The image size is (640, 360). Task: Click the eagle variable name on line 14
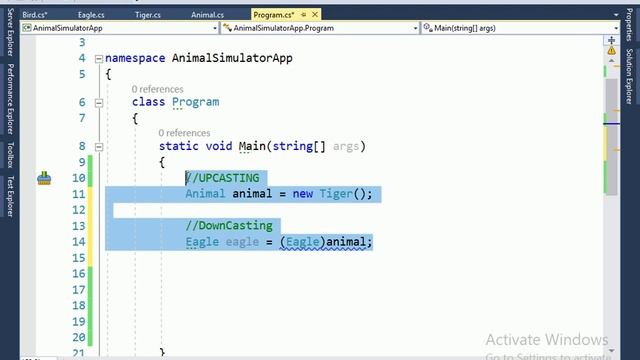click(242, 242)
